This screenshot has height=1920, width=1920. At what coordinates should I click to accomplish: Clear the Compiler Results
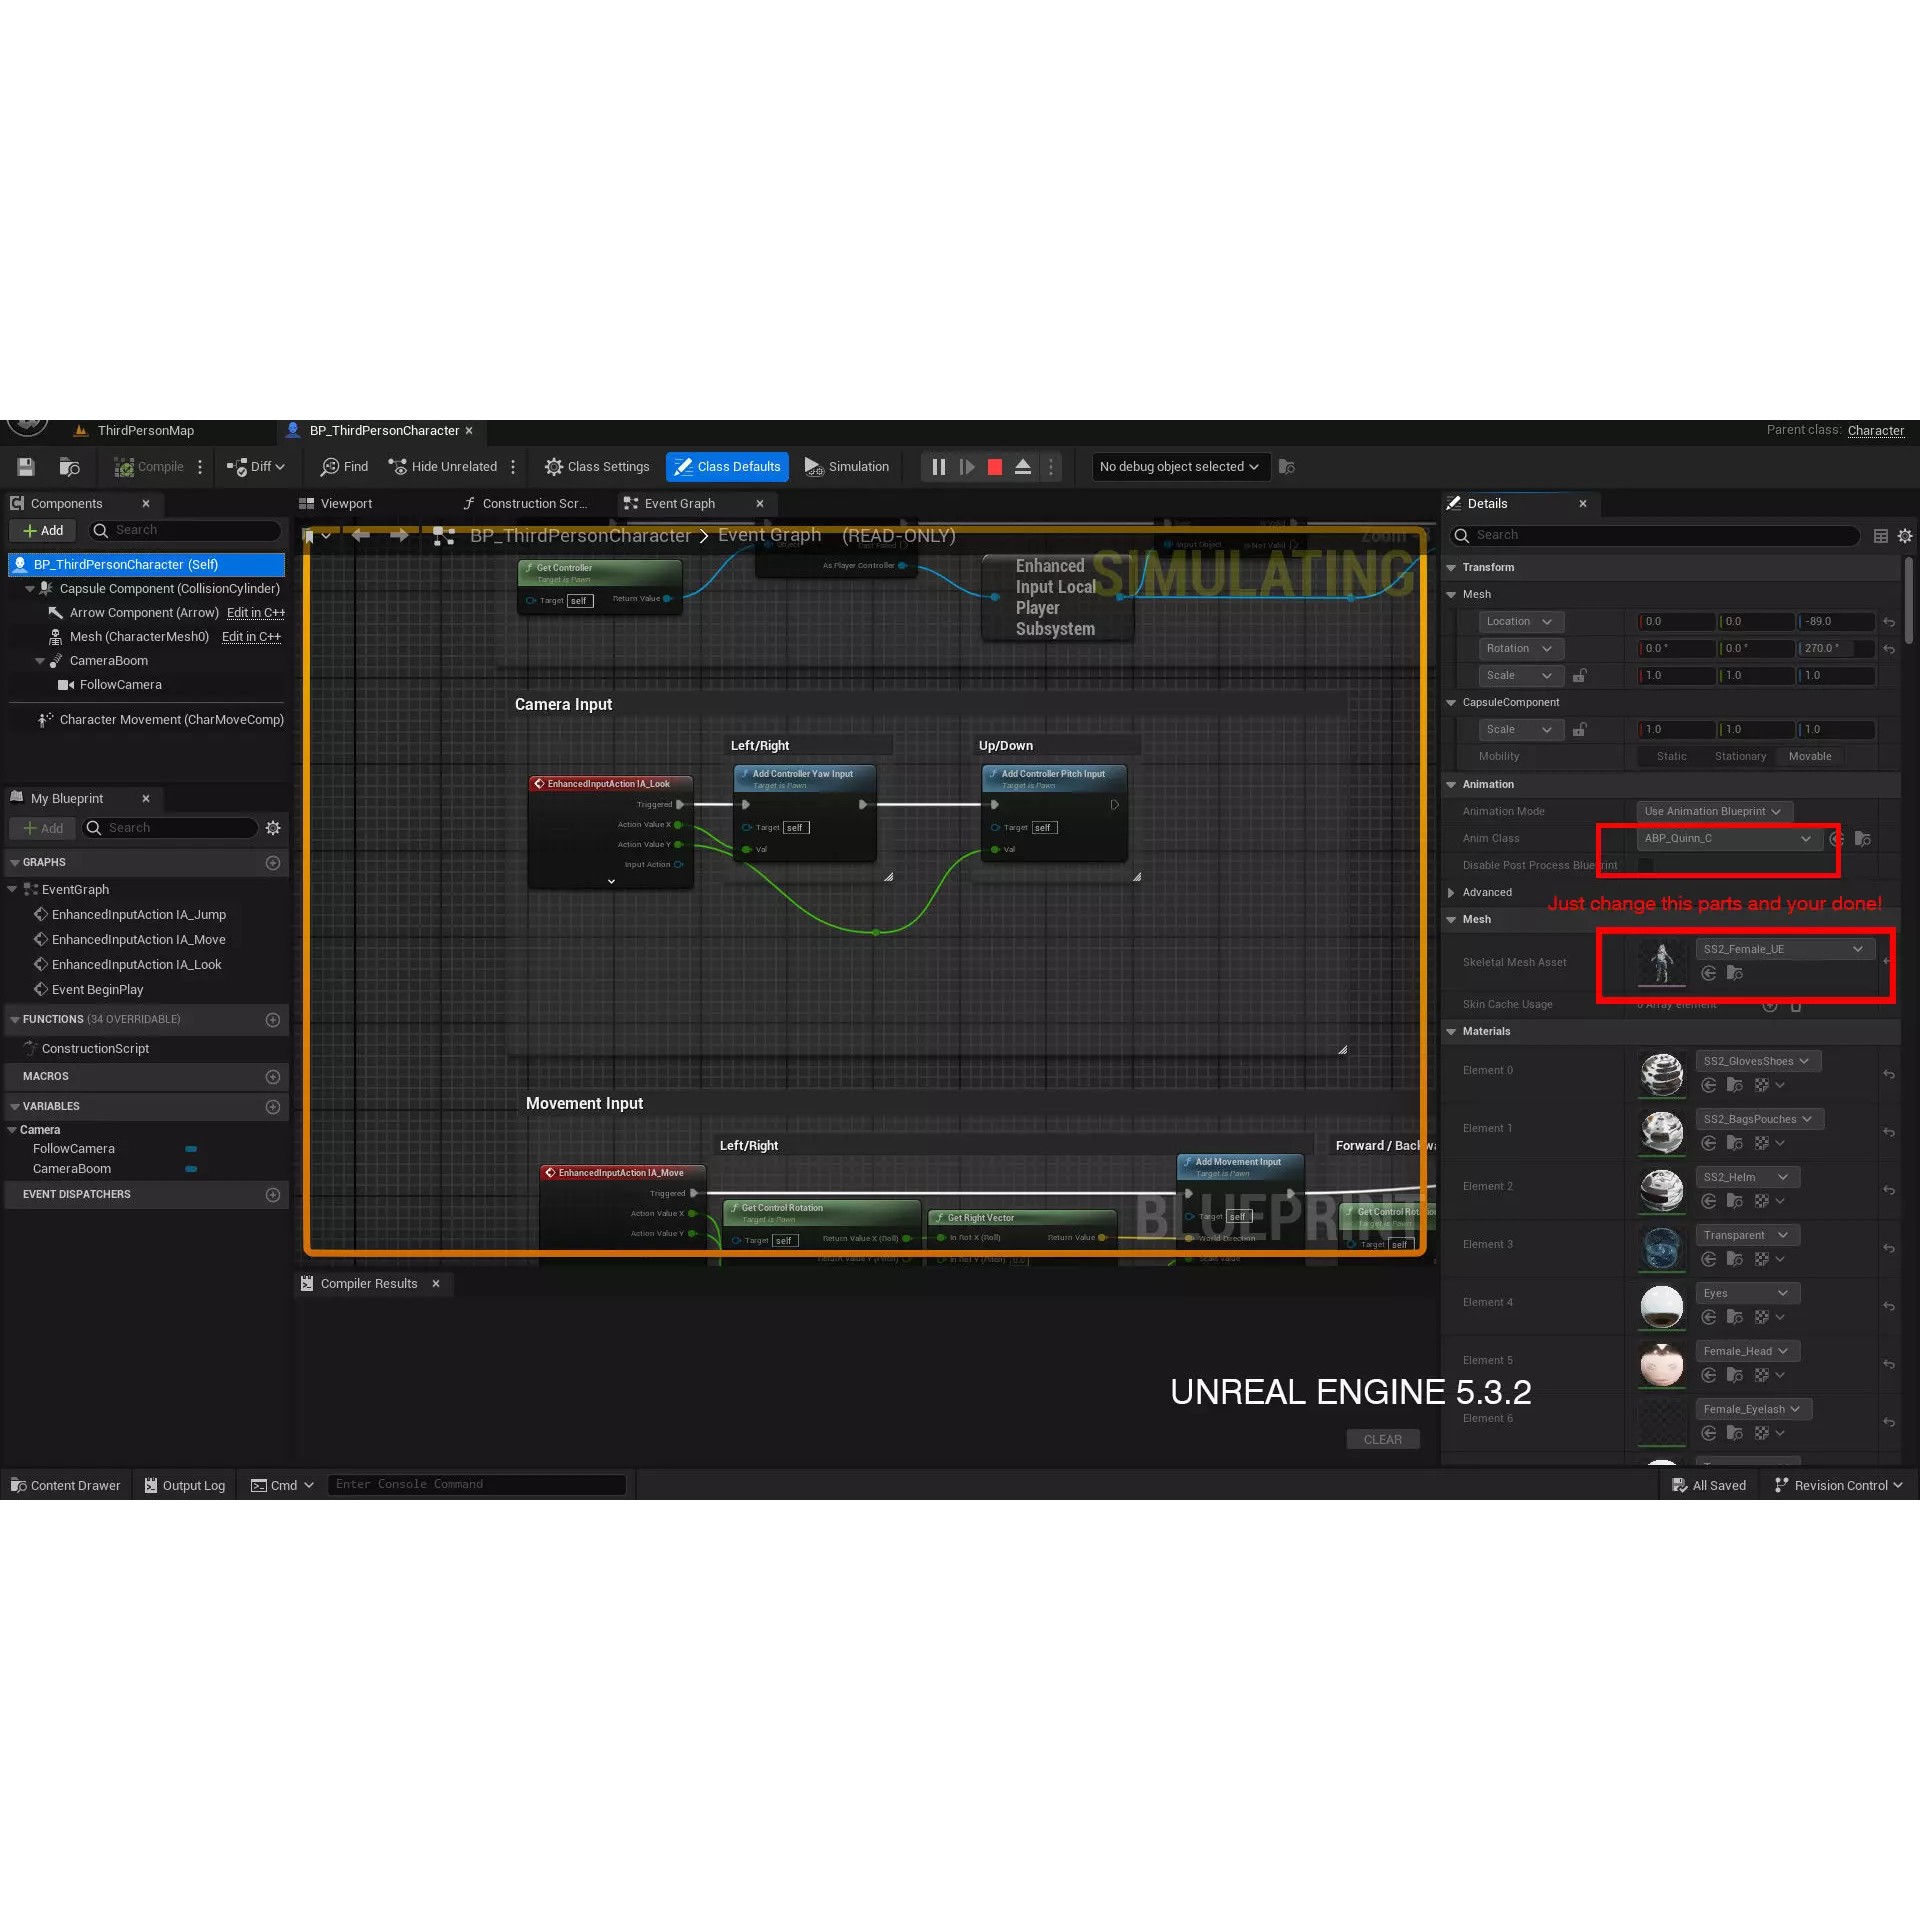(1383, 1440)
